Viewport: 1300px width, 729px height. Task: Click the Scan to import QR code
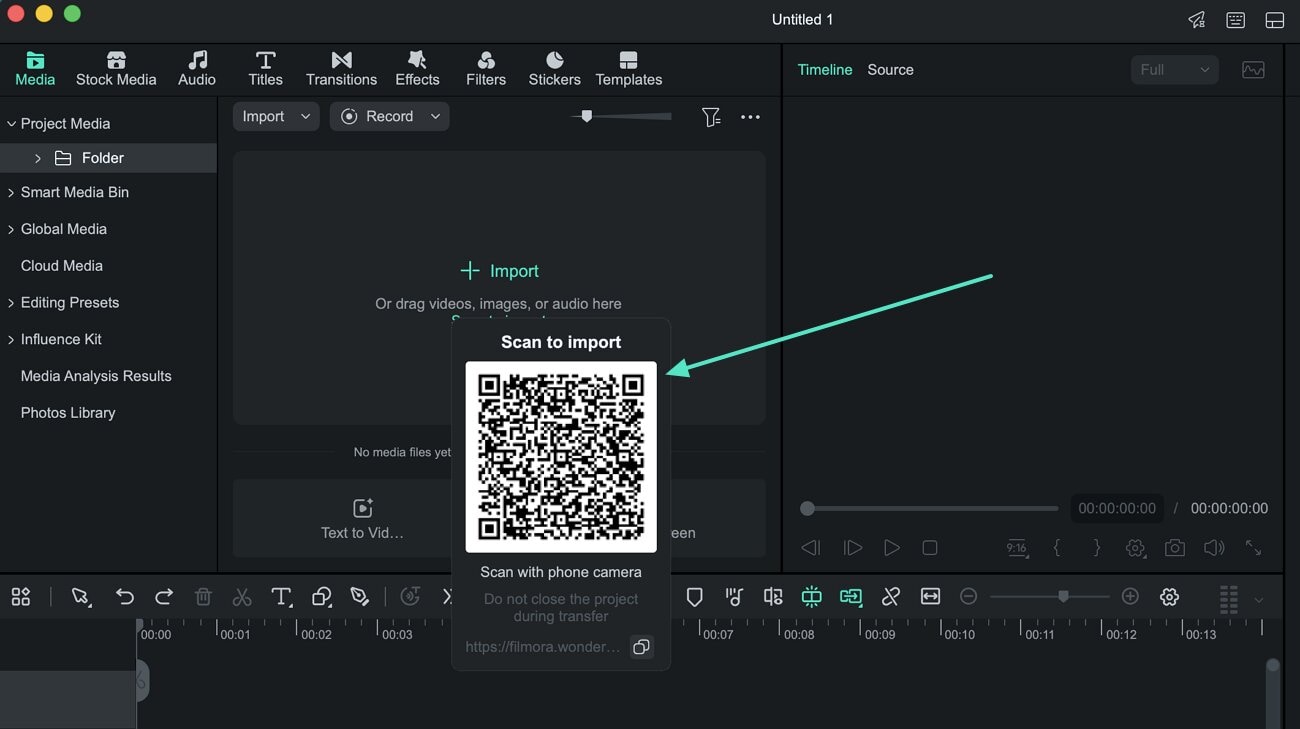561,457
